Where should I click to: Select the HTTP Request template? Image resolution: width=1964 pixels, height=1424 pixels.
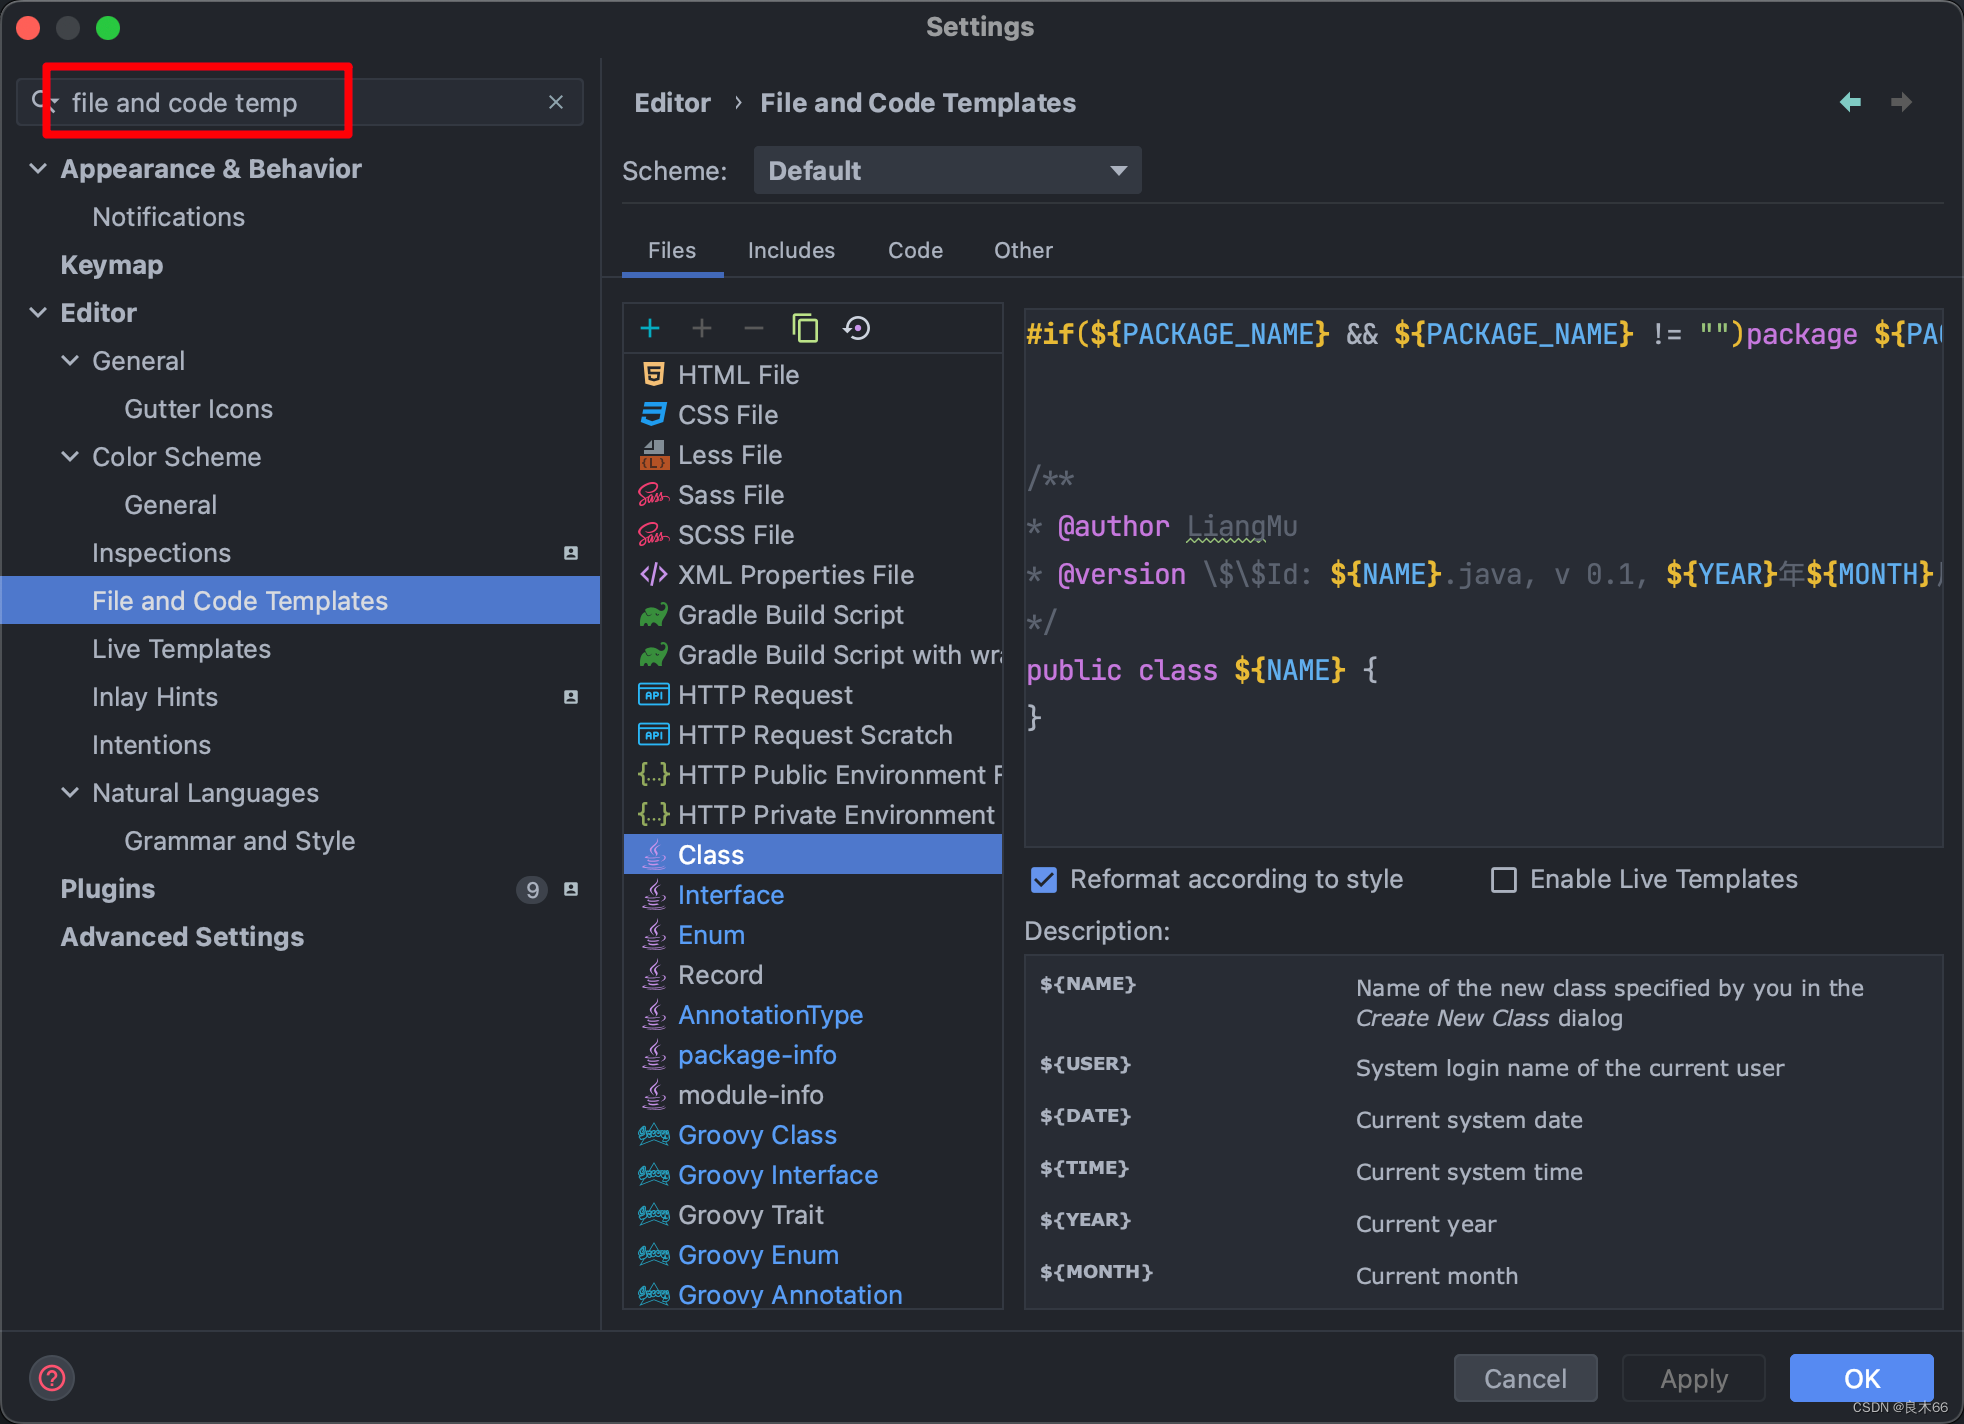pos(812,695)
